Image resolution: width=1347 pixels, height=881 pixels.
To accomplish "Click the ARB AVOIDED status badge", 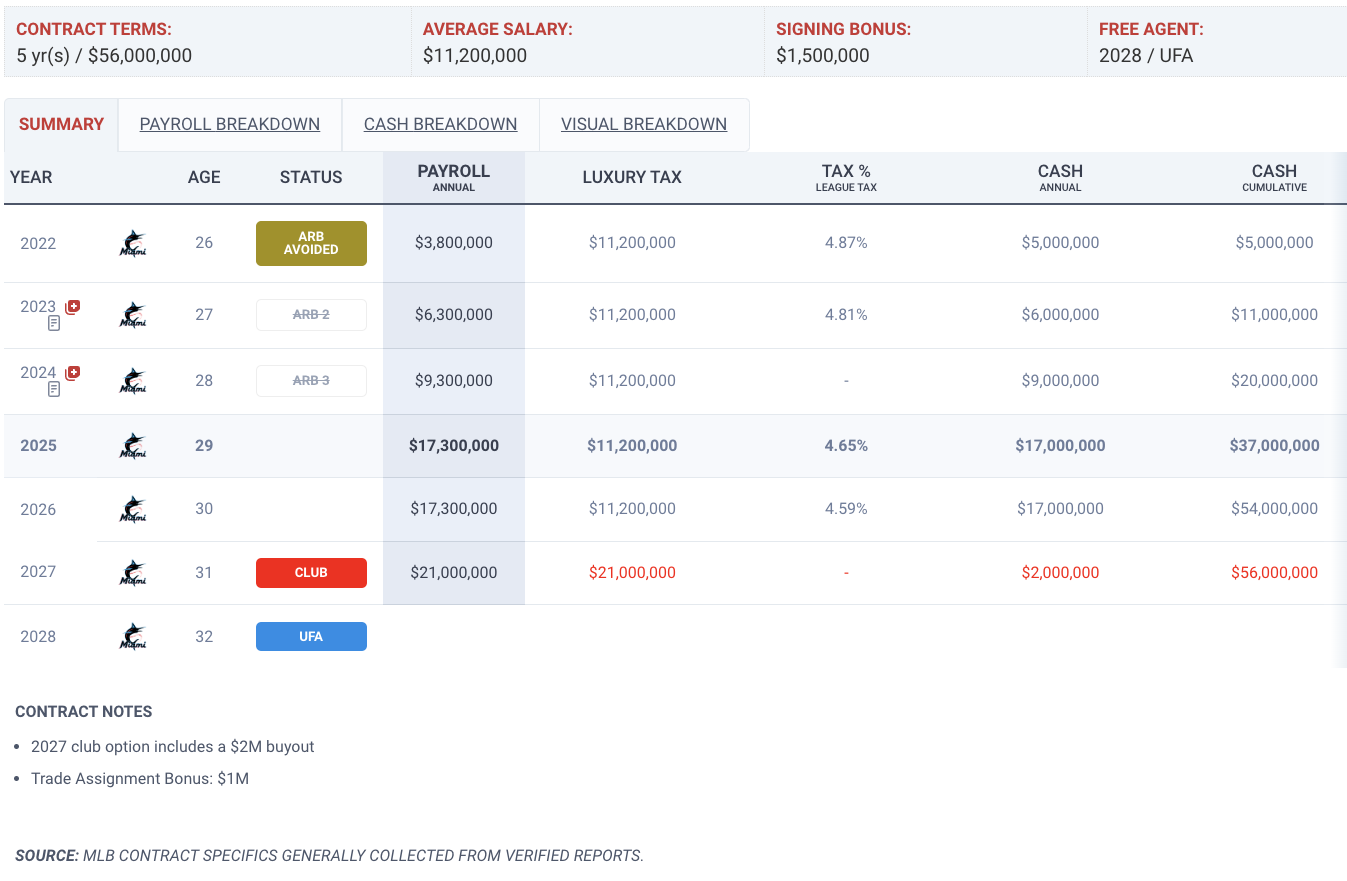I will pos(311,243).
